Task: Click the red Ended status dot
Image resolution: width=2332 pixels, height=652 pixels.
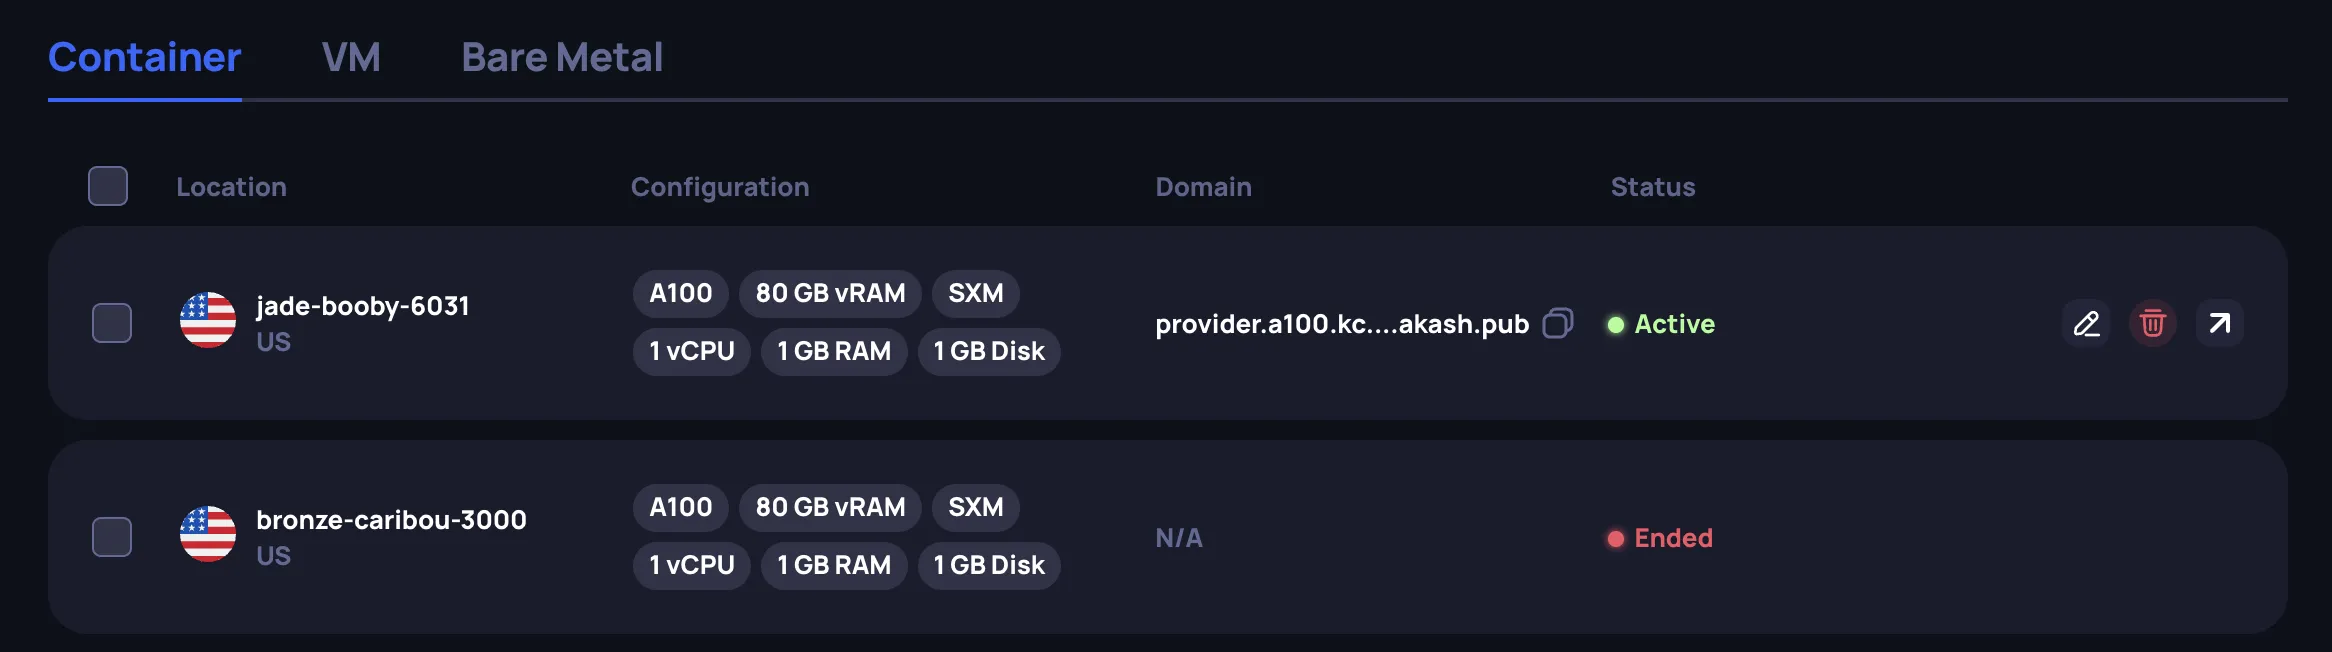Action: (1616, 538)
